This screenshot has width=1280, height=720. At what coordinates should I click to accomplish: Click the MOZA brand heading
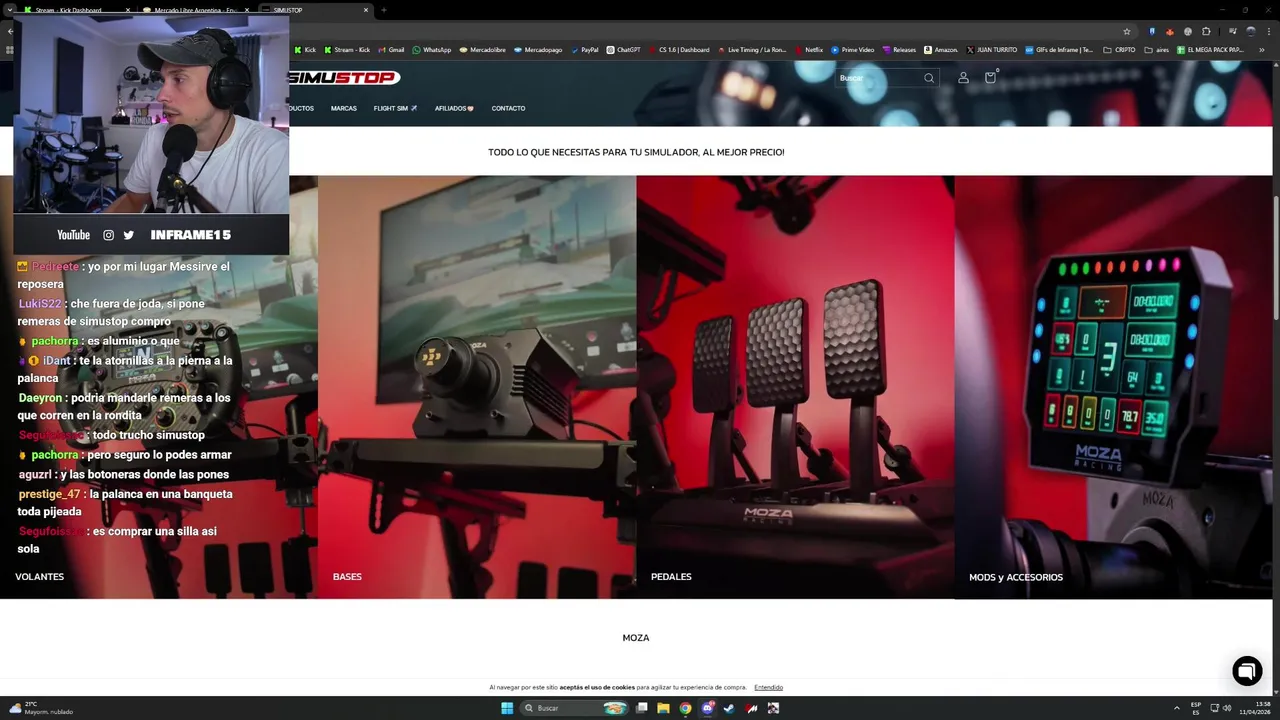[x=636, y=638]
